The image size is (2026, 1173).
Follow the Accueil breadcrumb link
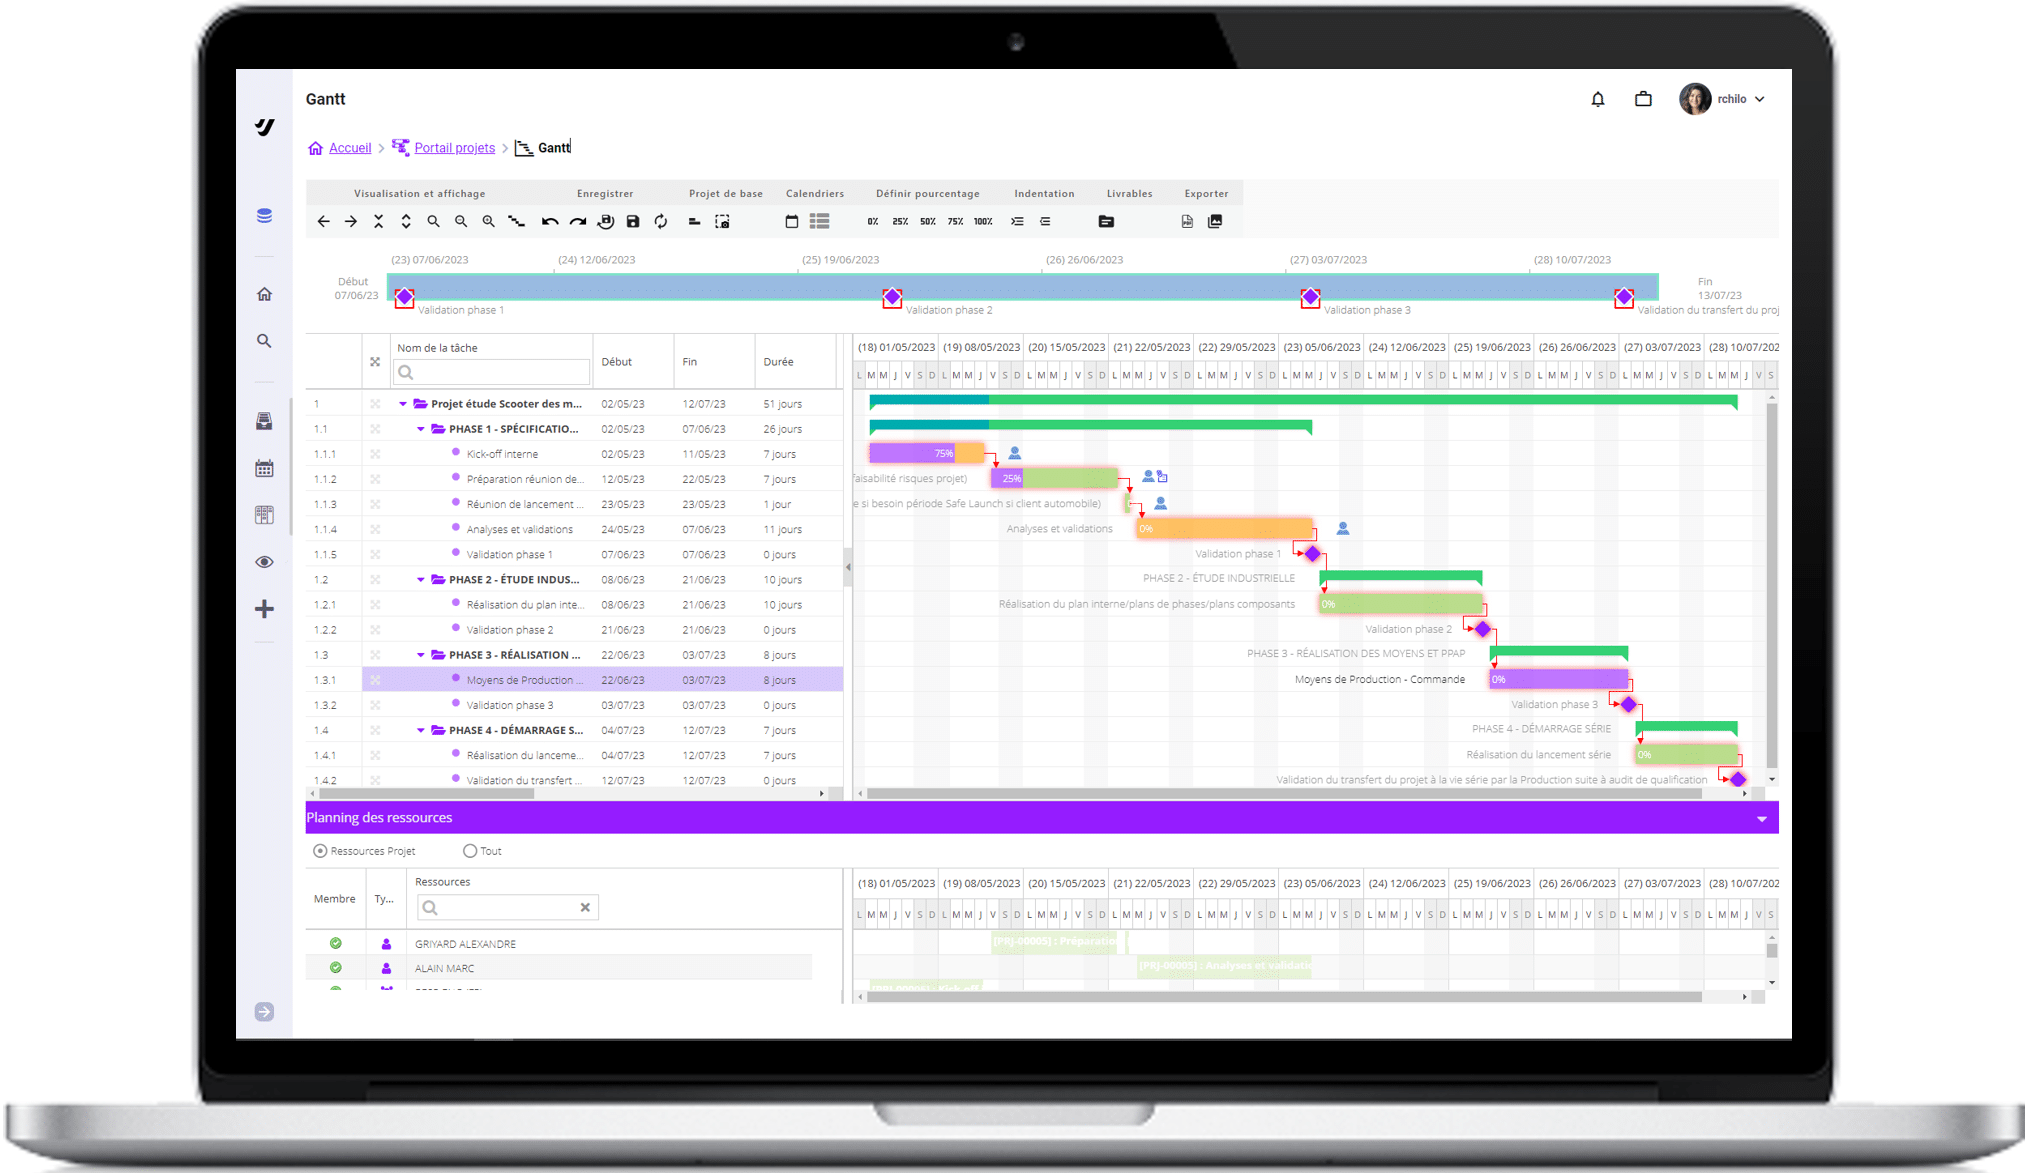click(x=350, y=148)
